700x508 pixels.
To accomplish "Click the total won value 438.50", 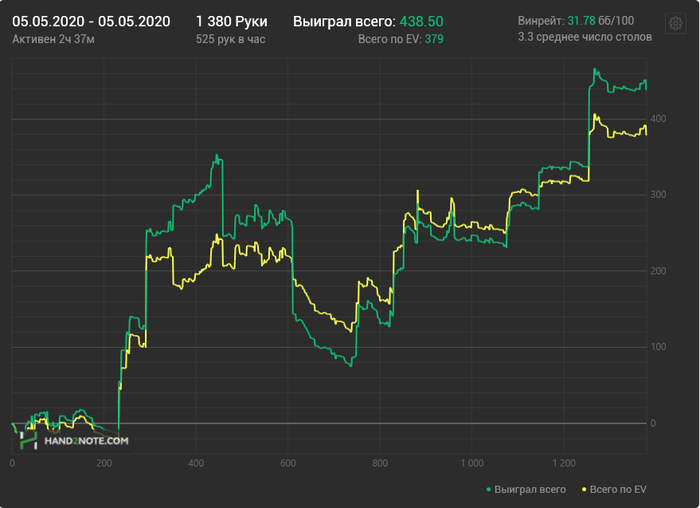I will tap(421, 21).
